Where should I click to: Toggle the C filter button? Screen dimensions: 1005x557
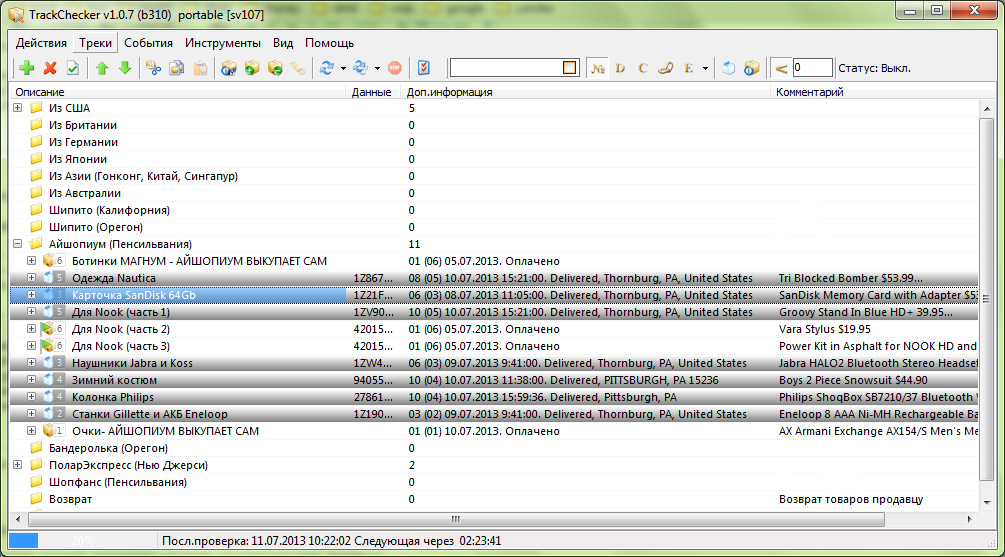click(644, 68)
